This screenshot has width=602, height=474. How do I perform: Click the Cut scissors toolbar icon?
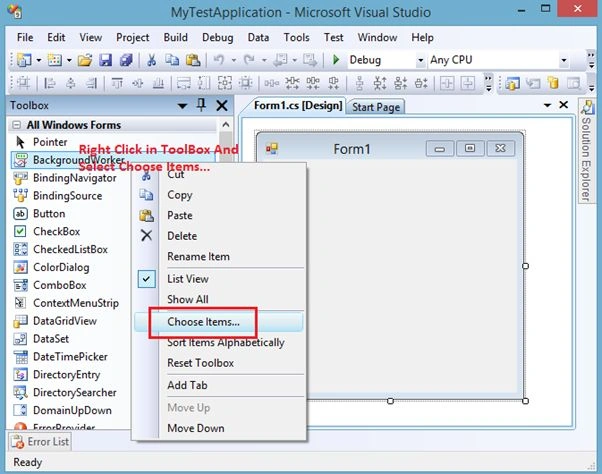click(151, 60)
